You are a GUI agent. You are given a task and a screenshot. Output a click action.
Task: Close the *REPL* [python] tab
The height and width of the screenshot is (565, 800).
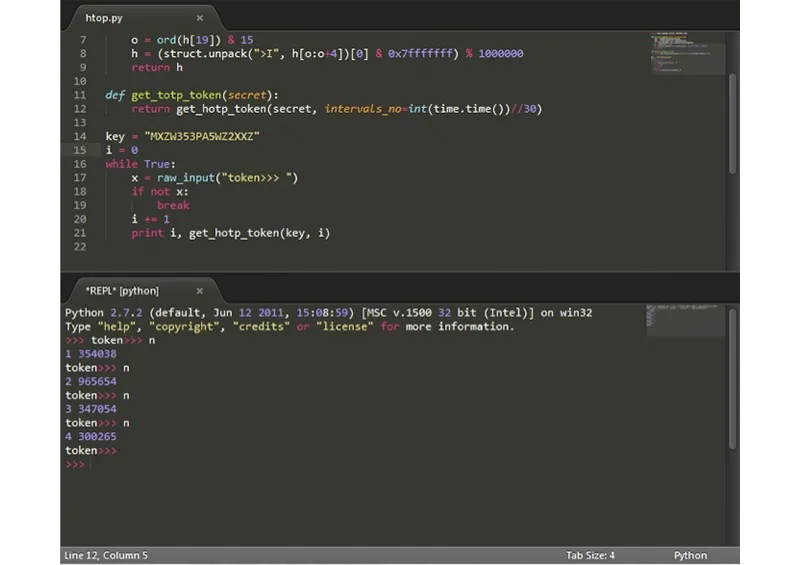tap(200, 291)
